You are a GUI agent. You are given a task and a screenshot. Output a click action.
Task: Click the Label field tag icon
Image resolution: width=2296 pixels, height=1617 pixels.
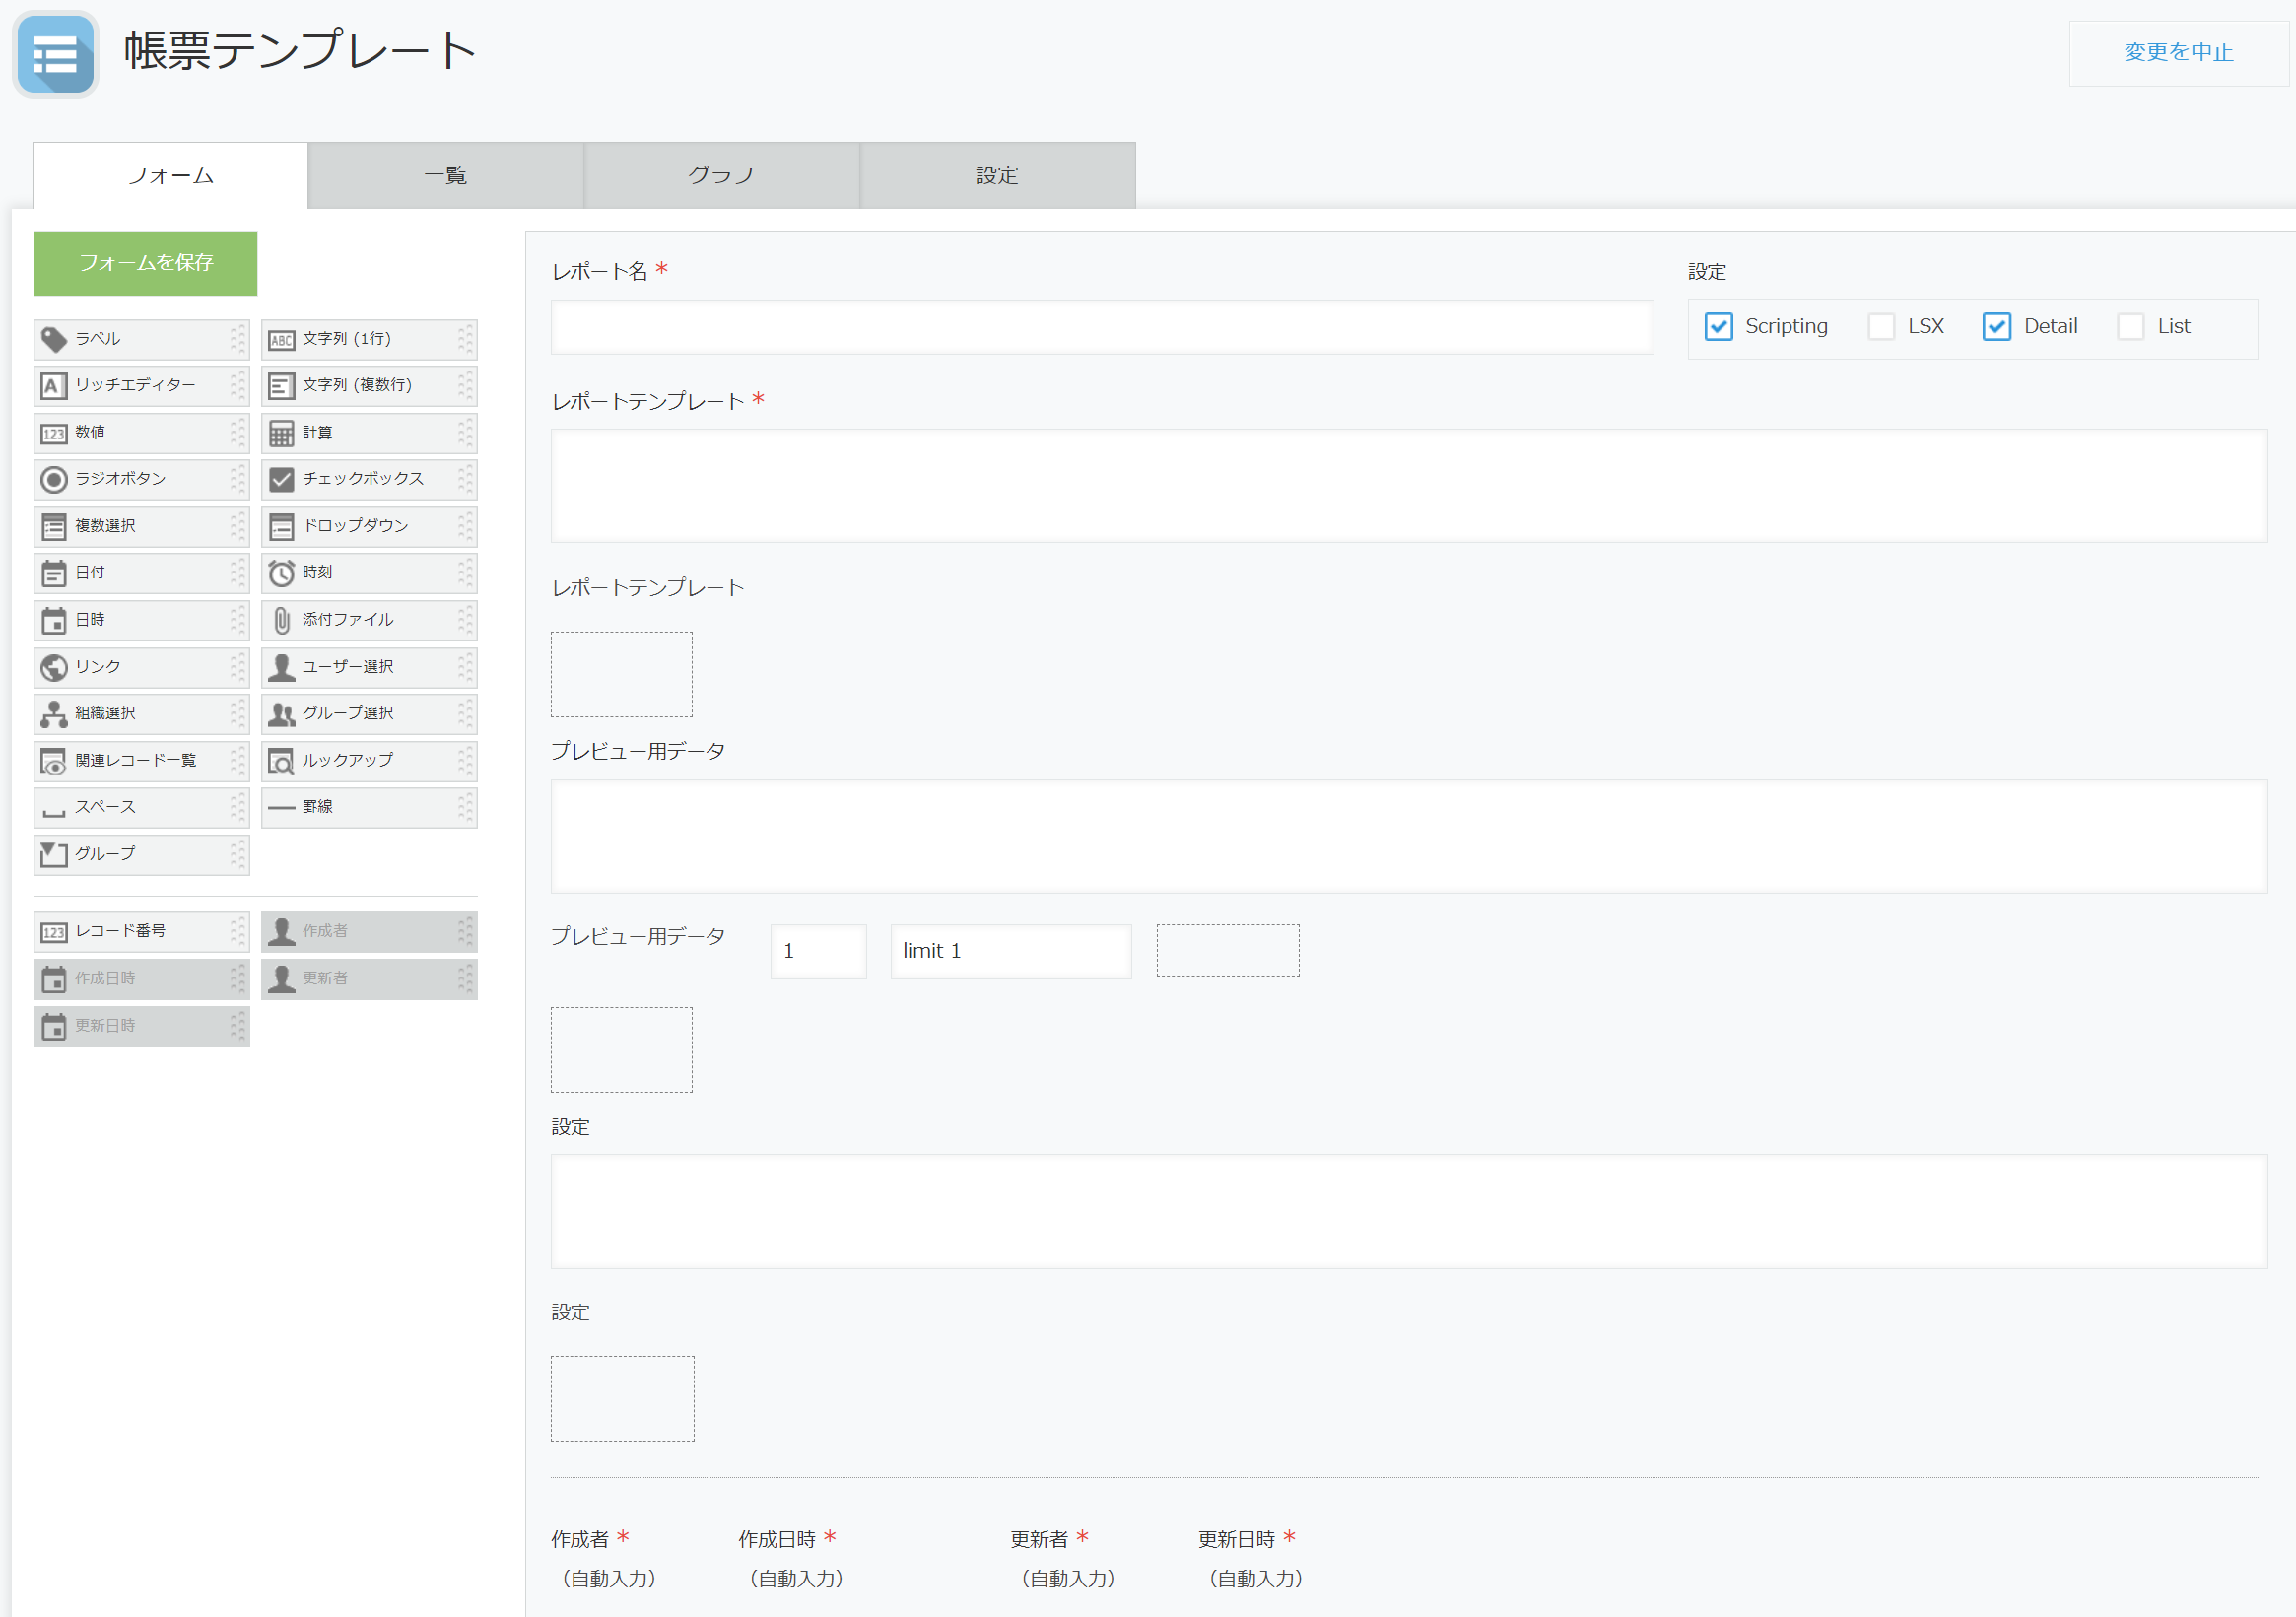54,340
